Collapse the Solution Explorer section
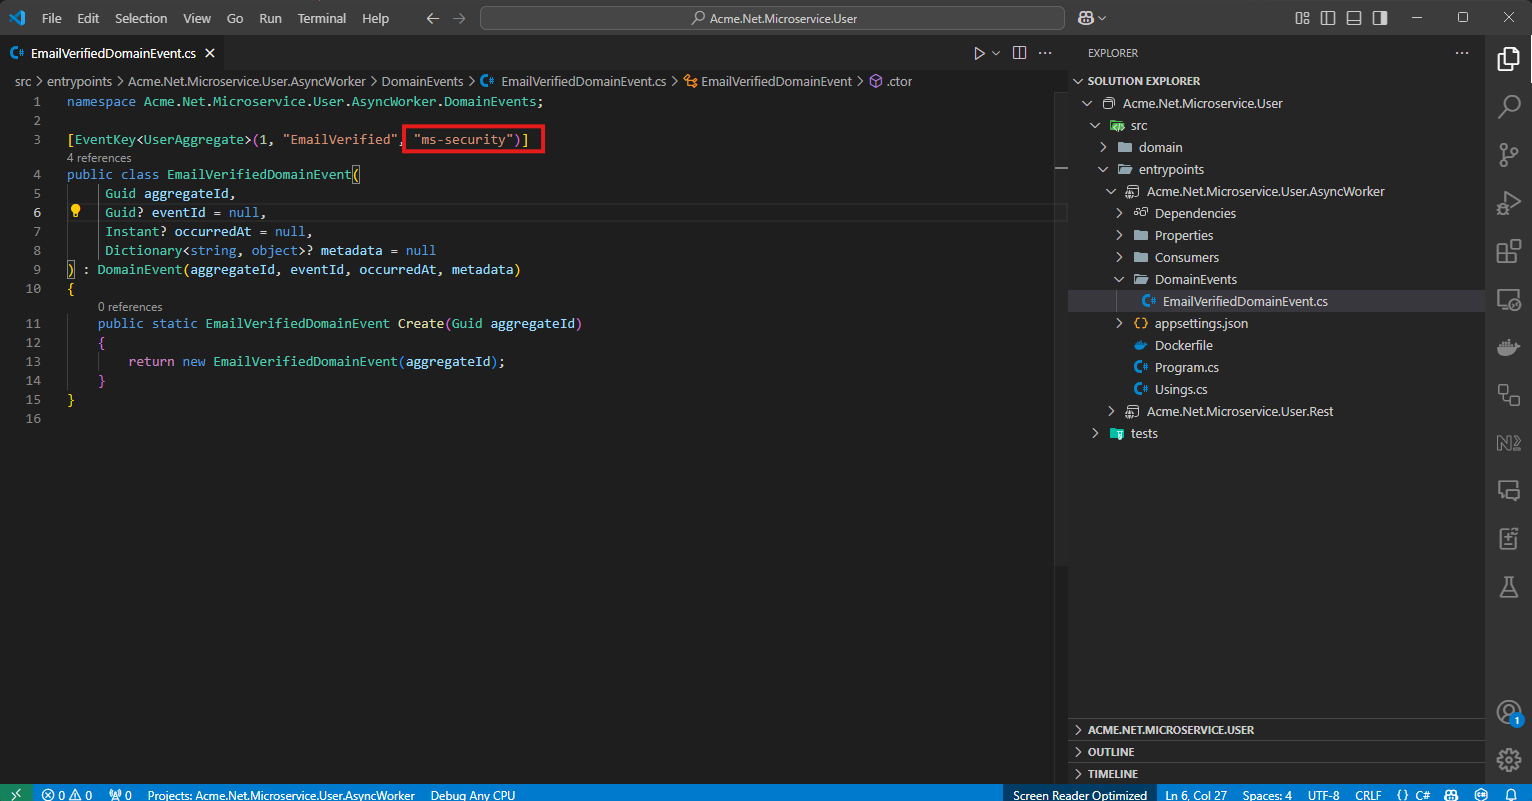Viewport: 1532px width, 801px height. coord(1078,81)
